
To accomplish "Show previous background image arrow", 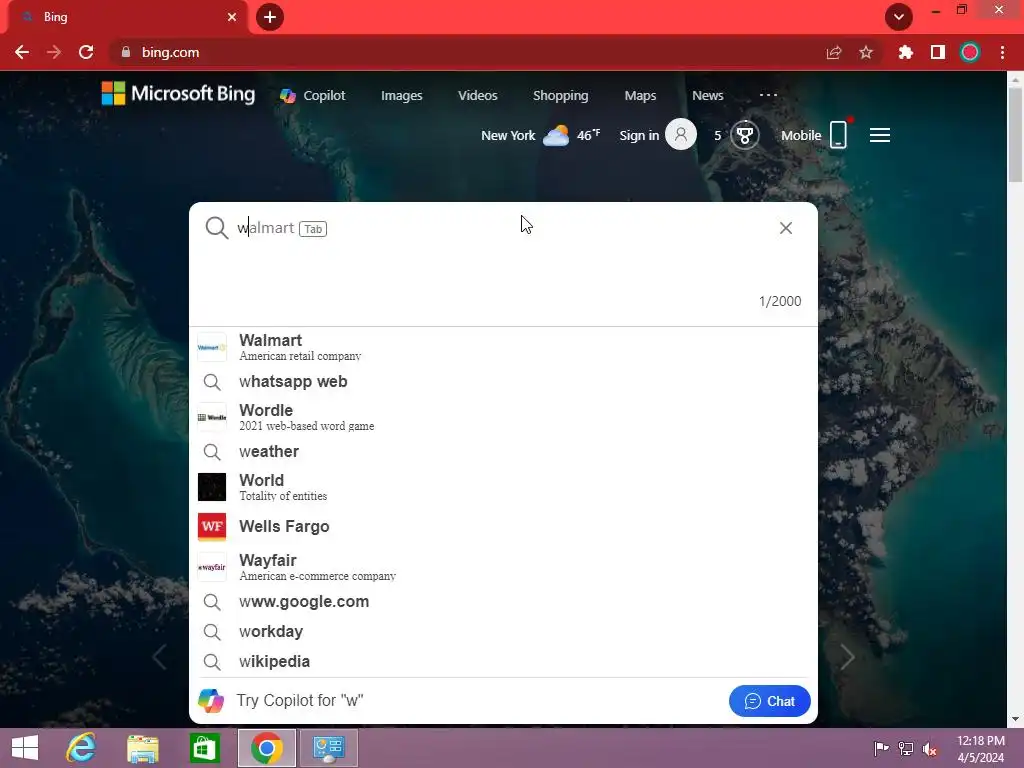I will point(159,657).
